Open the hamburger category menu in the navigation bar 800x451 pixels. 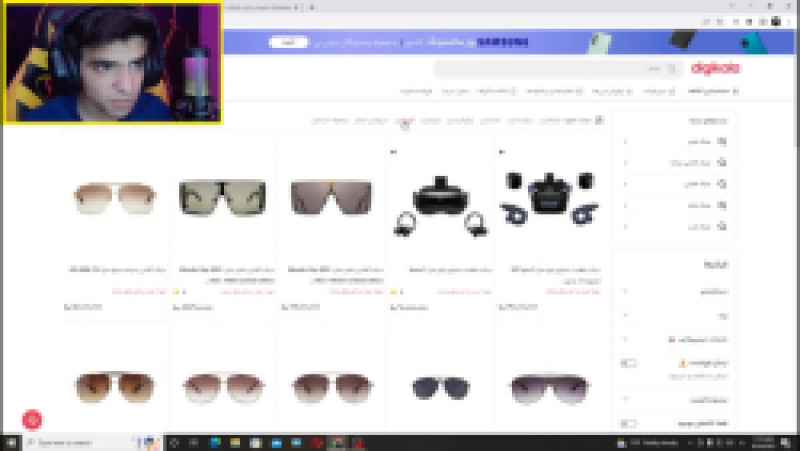tap(713, 91)
